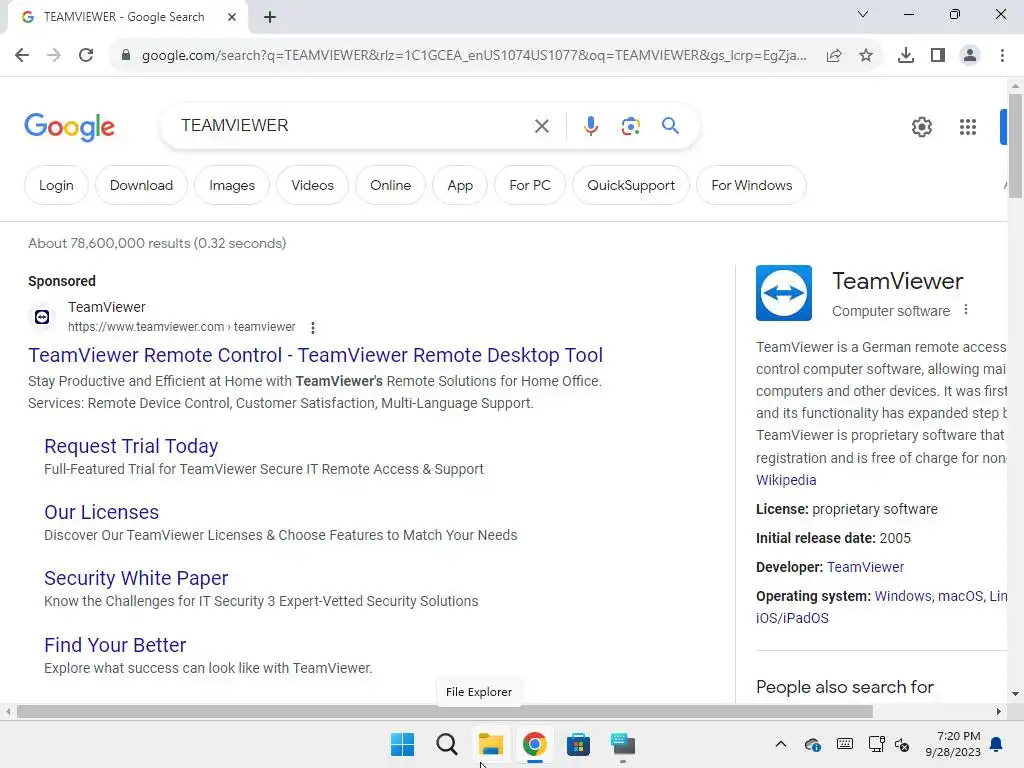Open the Security White Paper link

pyautogui.click(x=136, y=578)
